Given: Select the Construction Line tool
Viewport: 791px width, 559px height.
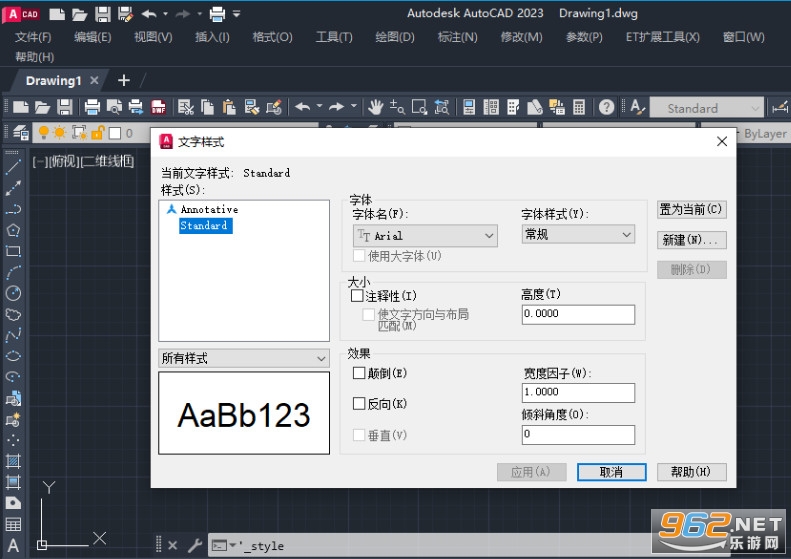Looking at the screenshot, I should (x=13, y=188).
